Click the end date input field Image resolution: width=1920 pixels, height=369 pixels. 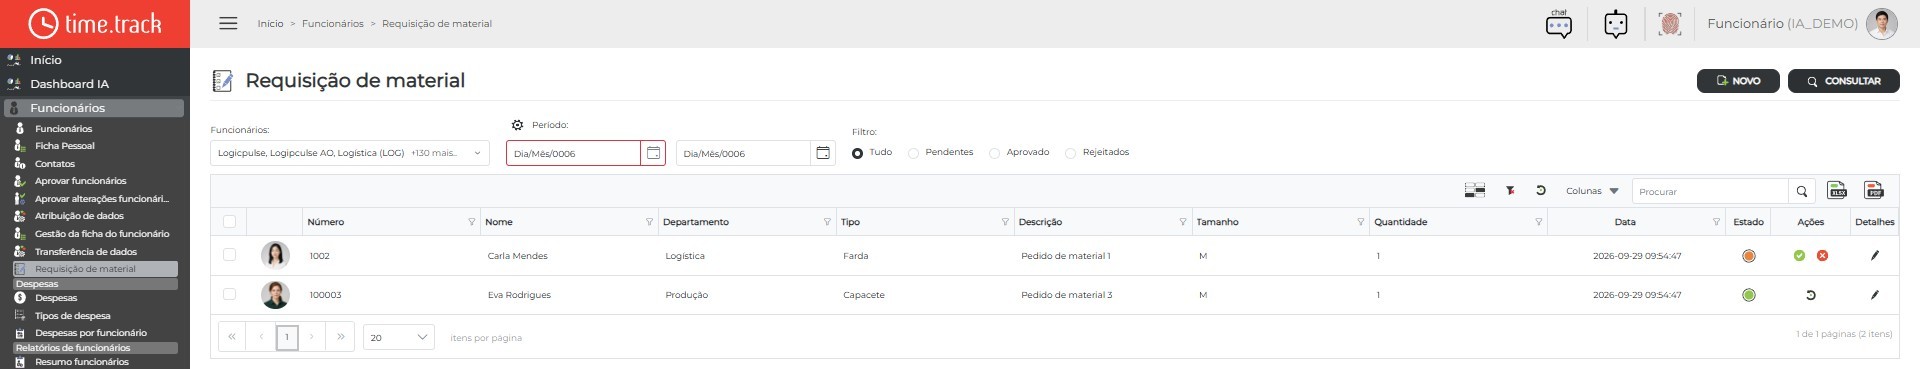click(x=743, y=153)
